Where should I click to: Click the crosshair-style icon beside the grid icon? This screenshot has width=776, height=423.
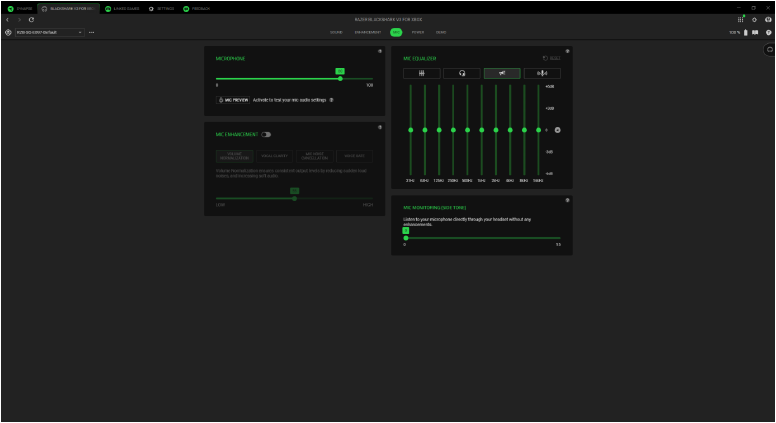754,20
